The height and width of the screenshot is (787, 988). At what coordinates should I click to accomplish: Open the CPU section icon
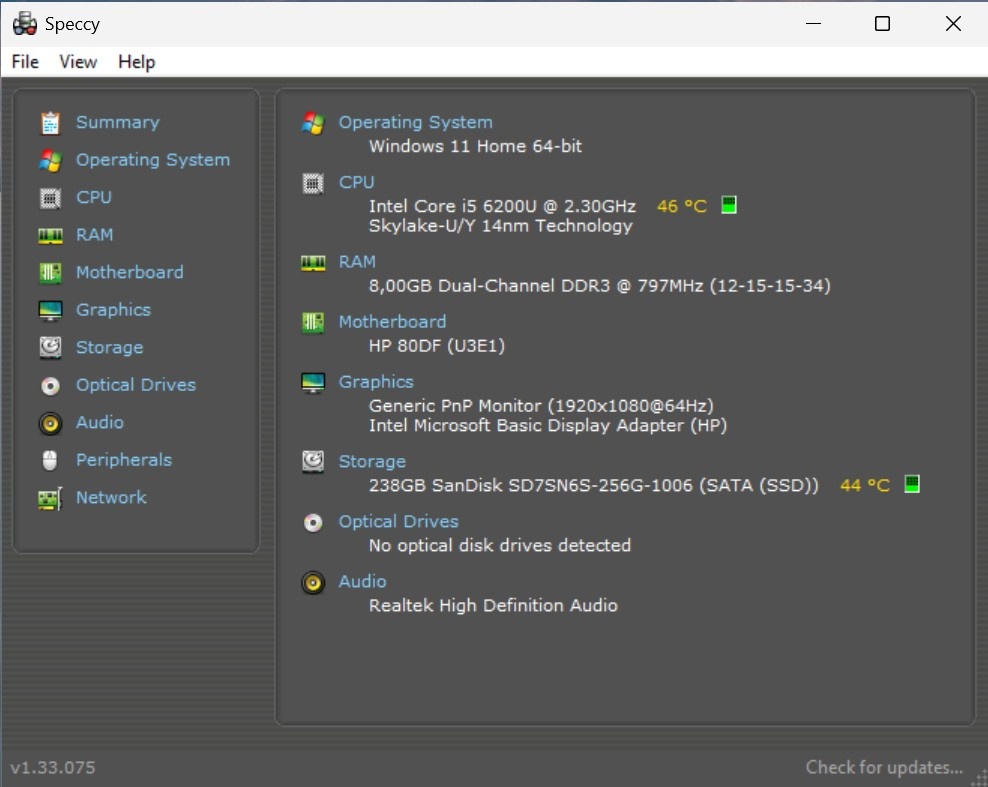(x=49, y=197)
